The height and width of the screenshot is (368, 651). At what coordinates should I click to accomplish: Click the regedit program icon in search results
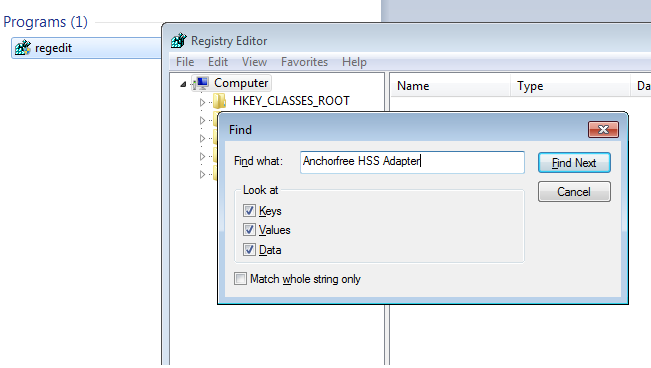(x=23, y=48)
